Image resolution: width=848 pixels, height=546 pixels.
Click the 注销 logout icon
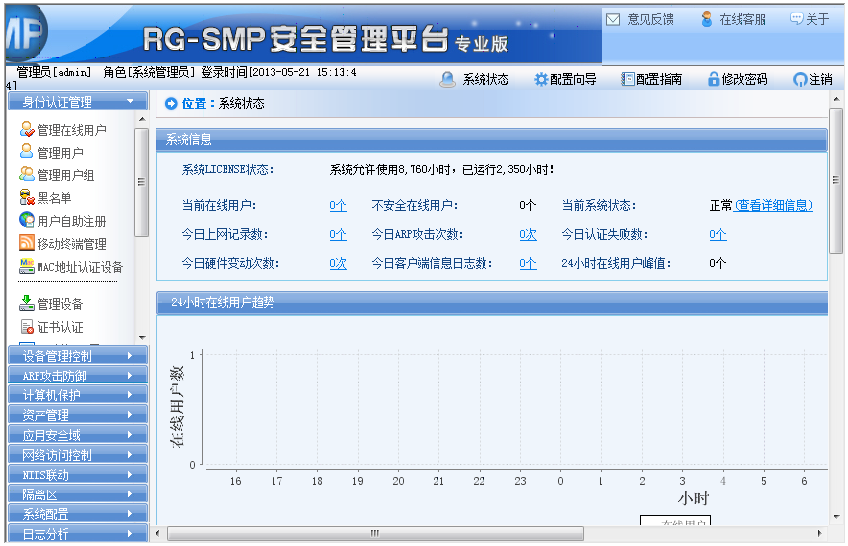coord(800,79)
